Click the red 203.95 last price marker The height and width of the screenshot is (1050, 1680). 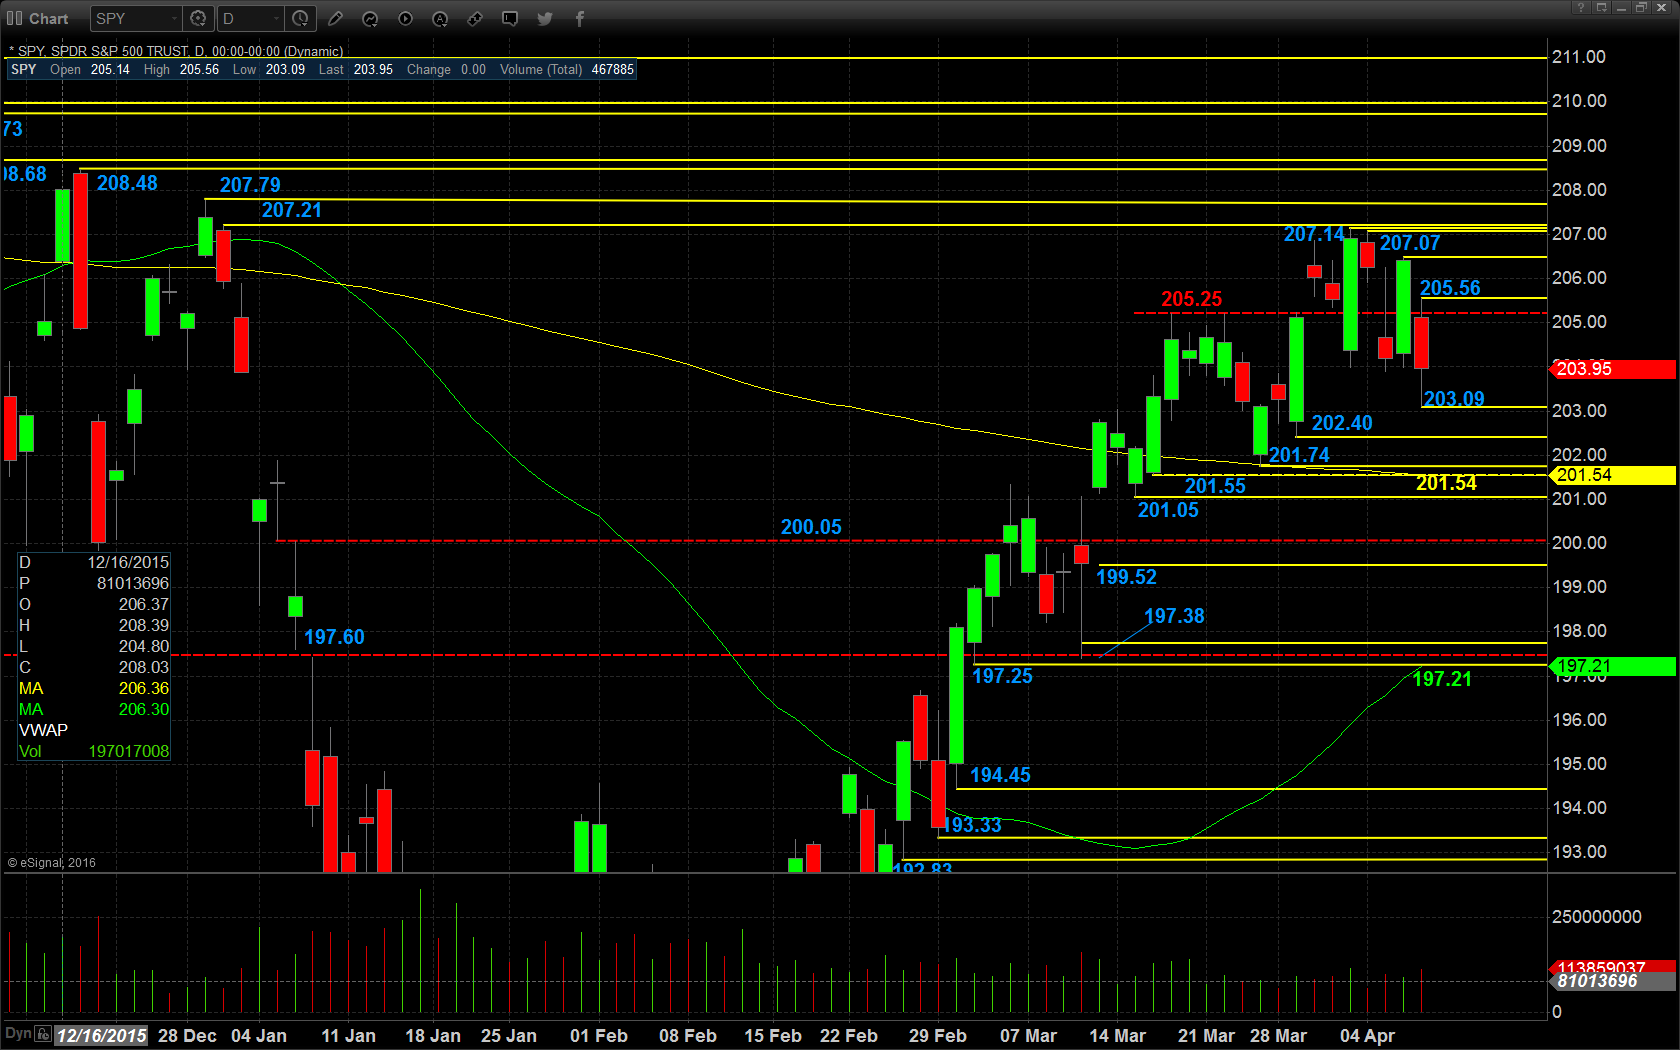[1613, 369]
